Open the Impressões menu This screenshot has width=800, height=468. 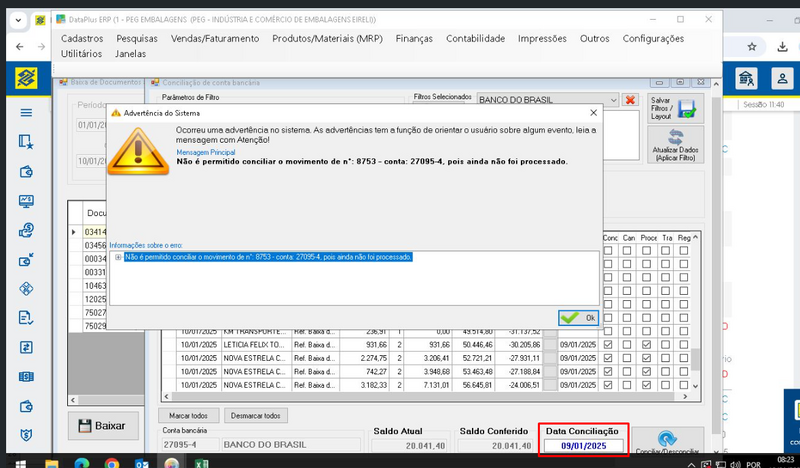(542, 38)
